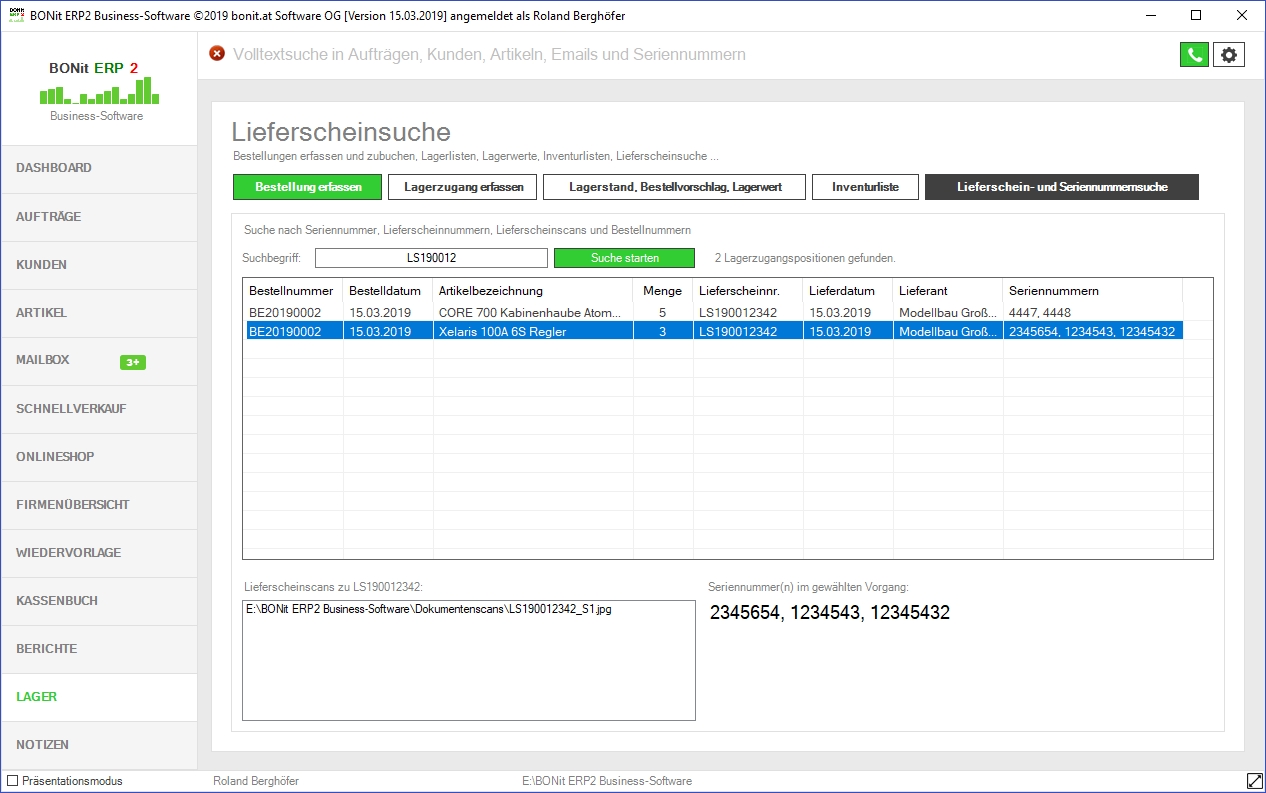Click the Lagerzugang erfassen button
Image resolution: width=1266 pixels, height=793 pixels.
point(464,187)
